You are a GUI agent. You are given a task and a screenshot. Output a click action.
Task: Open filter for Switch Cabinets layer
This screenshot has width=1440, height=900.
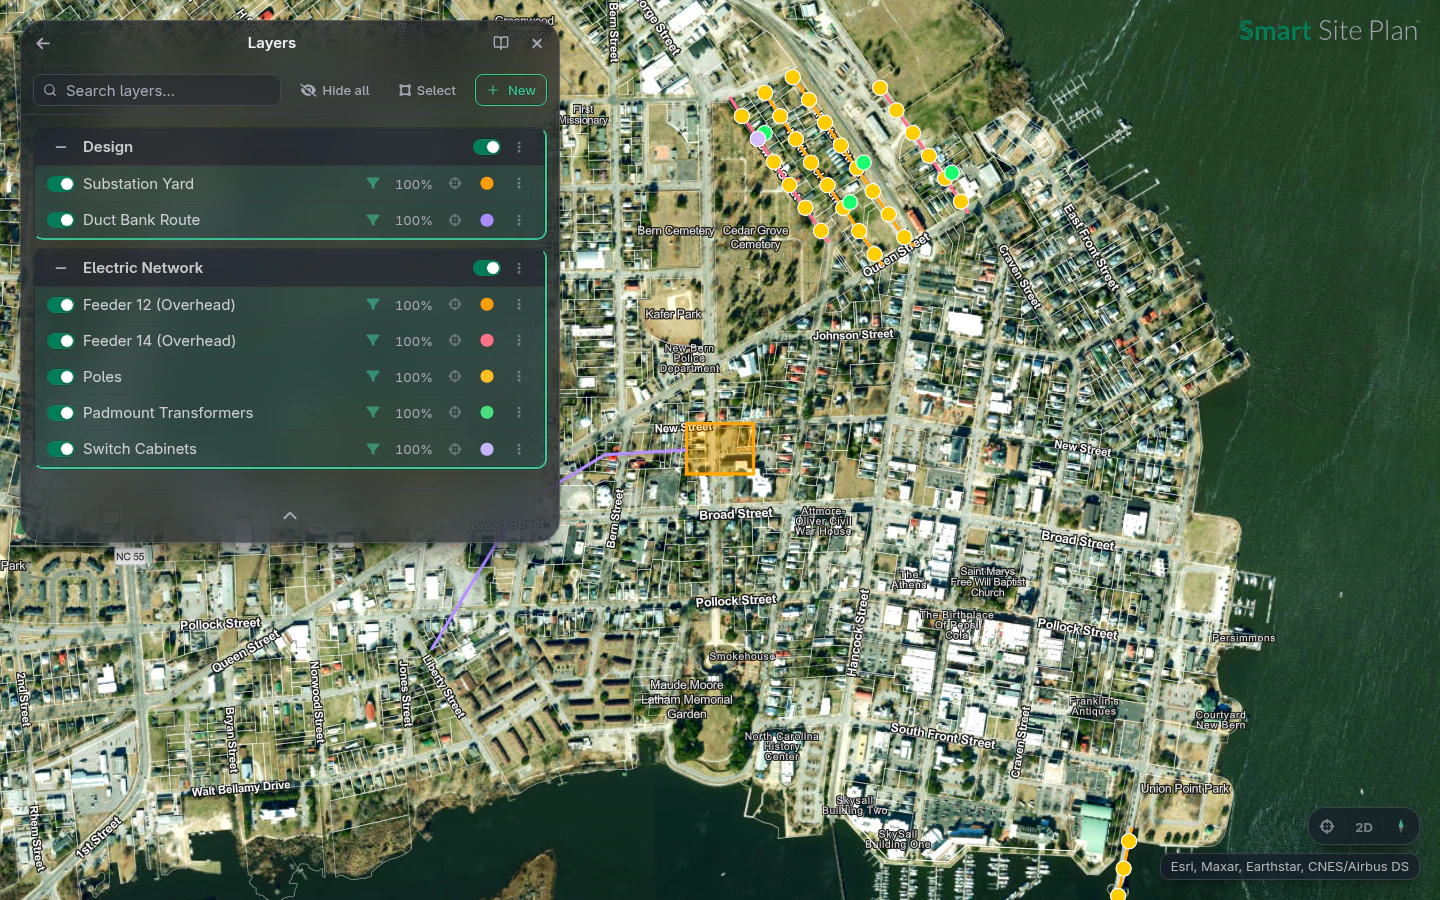click(x=373, y=449)
